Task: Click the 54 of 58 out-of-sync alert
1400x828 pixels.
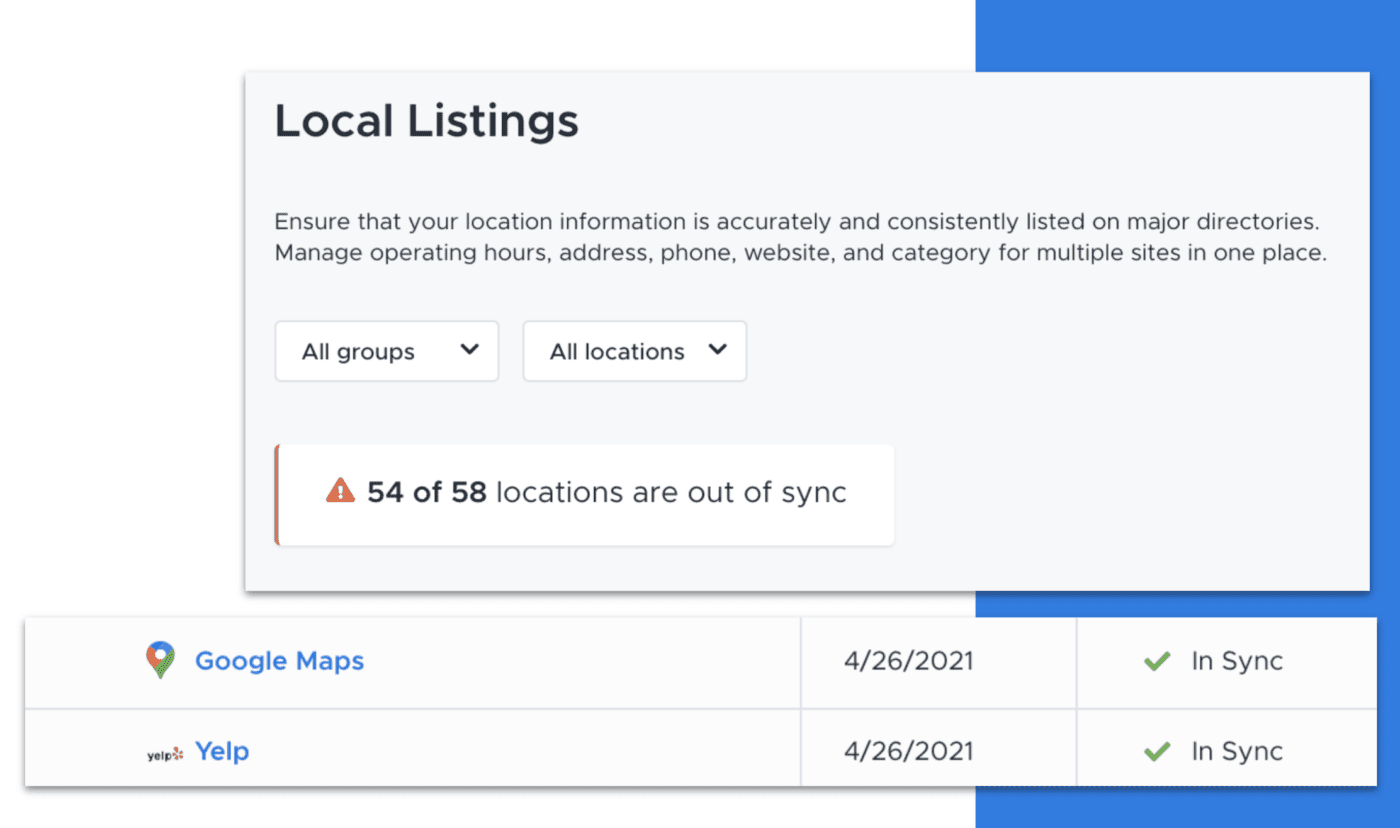Action: tap(584, 493)
